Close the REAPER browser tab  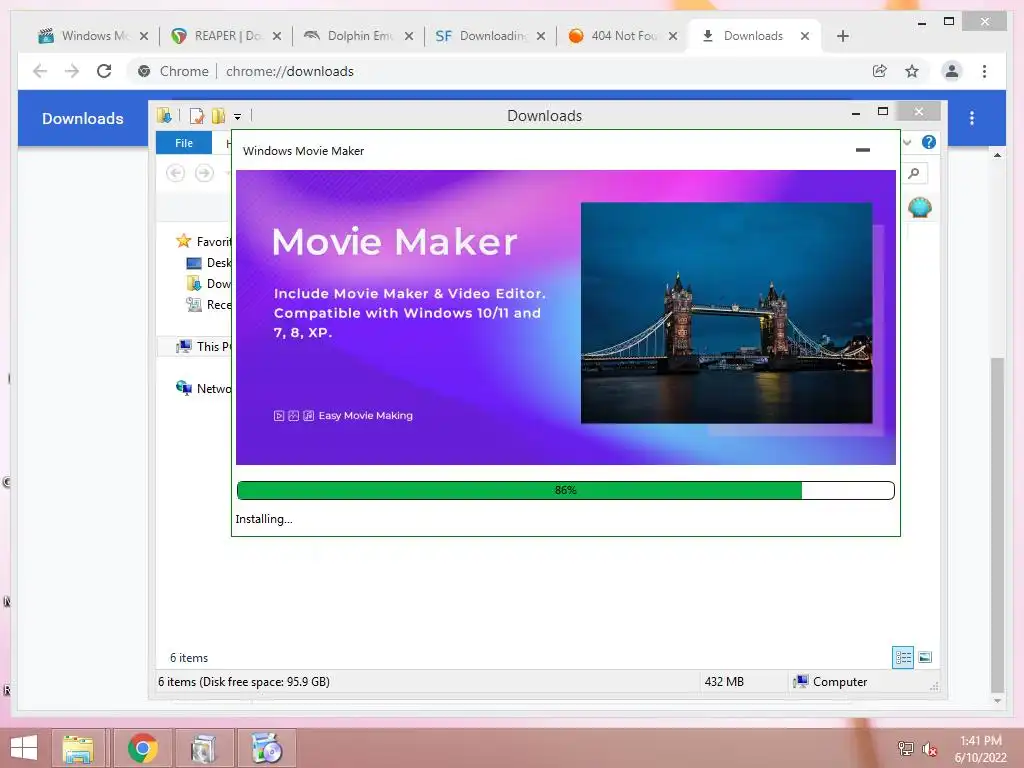[x=277, y=36]
